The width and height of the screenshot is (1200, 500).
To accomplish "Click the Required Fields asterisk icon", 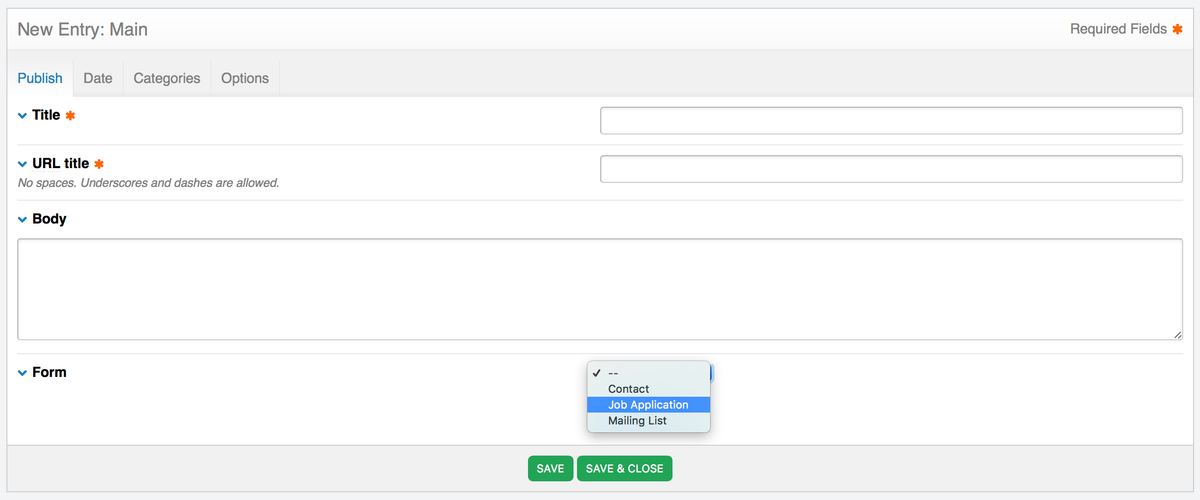I will tap(1177, 29).
